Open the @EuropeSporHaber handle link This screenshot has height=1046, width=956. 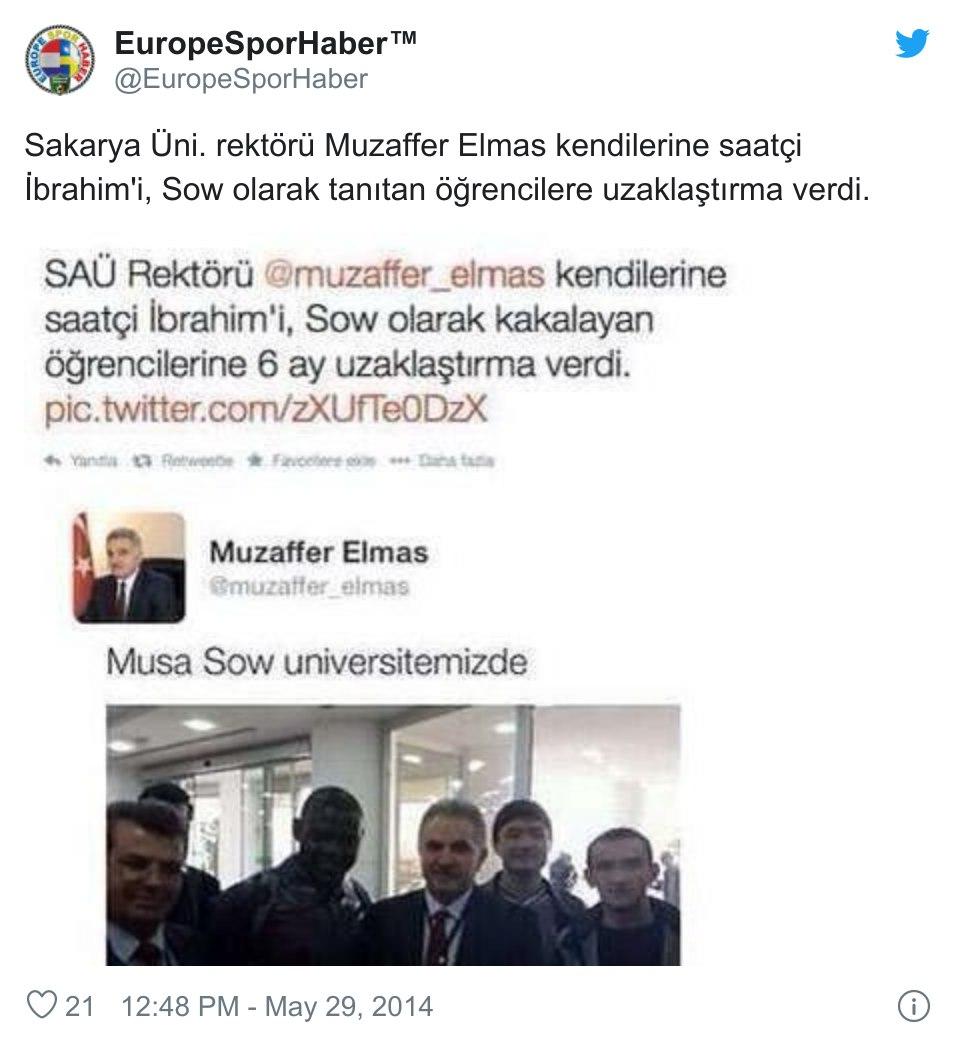tap(241, 79)
